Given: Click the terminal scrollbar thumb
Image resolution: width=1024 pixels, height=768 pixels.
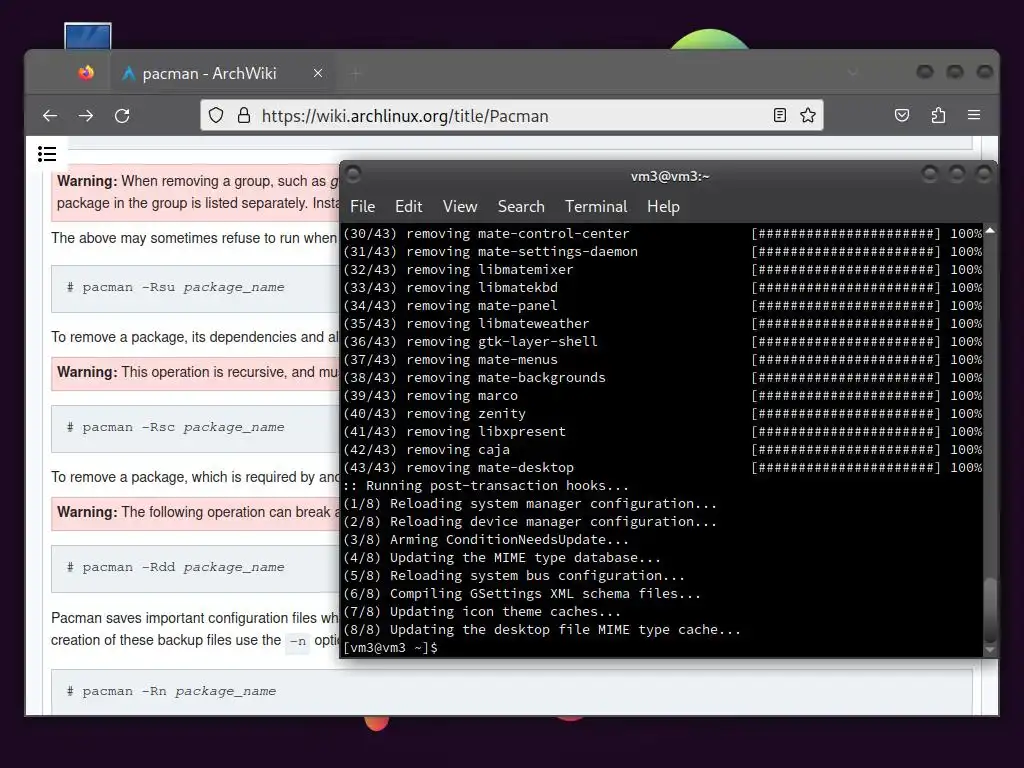Looking at the screenshot, I should tap(990, 611).
